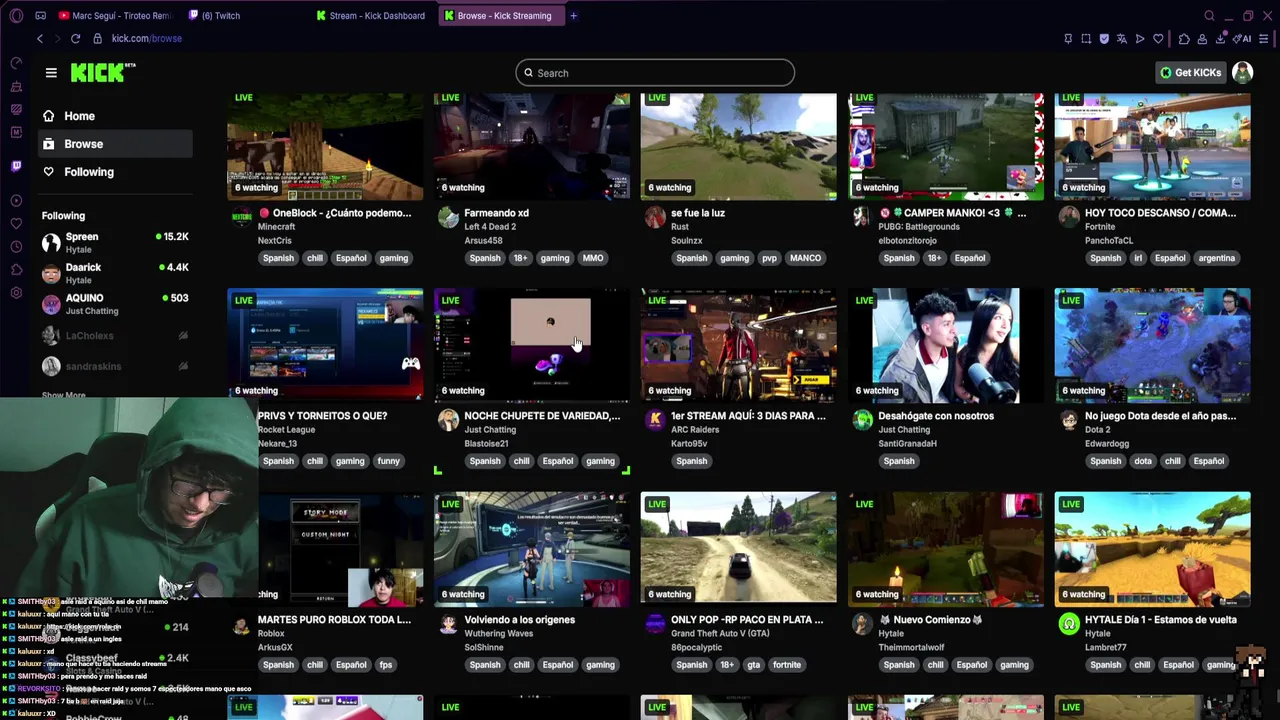This screenshot has height=720, width=1280.
Task: Open the ONLY POP -RP GTA thumbnail
Action: [739, 549]
